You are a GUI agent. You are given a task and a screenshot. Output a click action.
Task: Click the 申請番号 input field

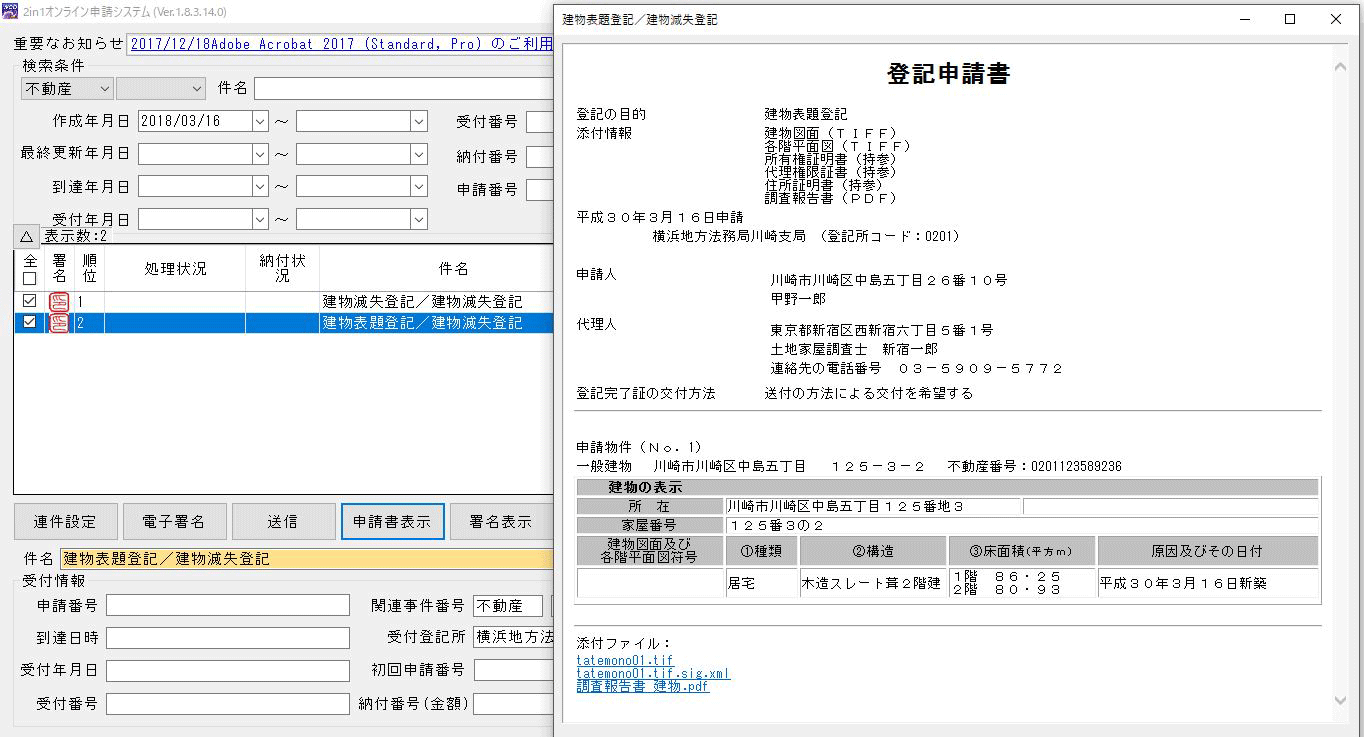pos(228,605)
